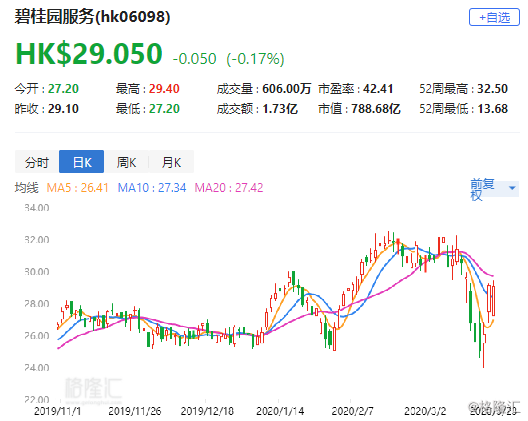This screenshot has height=421, width=528.
Task: Click the 2019/12/18 date axis label
Action: click(x=207, y=411)
